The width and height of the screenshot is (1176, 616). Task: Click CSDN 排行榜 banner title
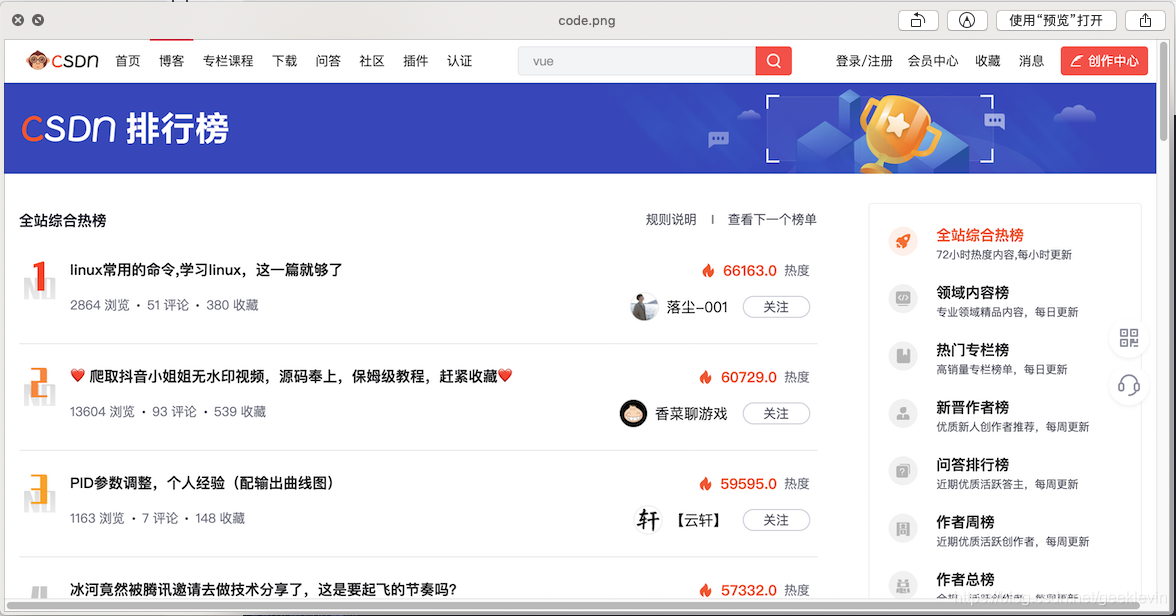(124, 128)
